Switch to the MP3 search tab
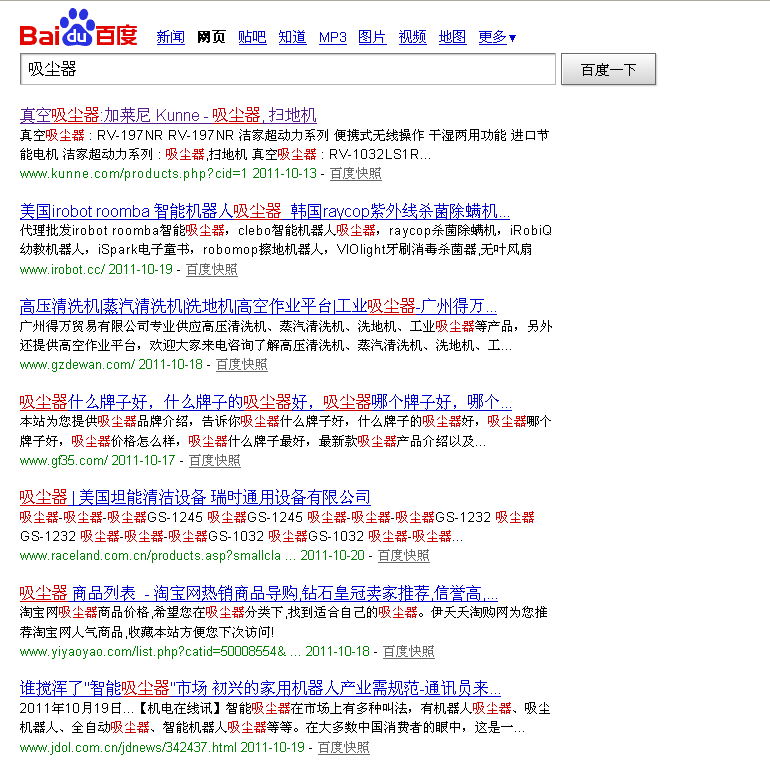 coord(332,37)
